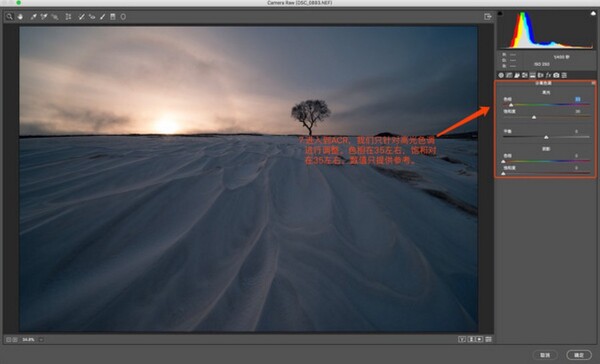This screenshot has height=364, width=600.
Task: Choose the Red Eye Removal tool
Action: (x=92, y=16)
